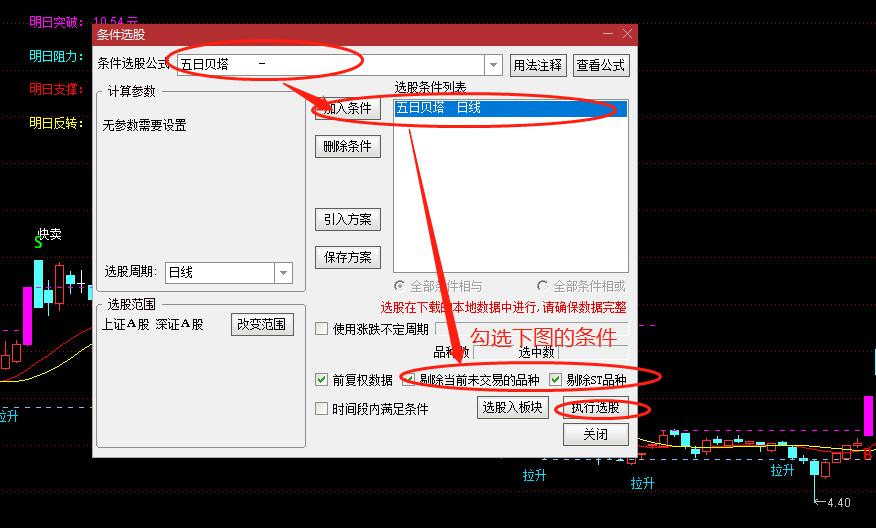Image resolution: width=876 pixels, height=528 pixels.
Task: Open the 条件选股公式 formula dropdown arrow
Action: (x=493, y=65)
